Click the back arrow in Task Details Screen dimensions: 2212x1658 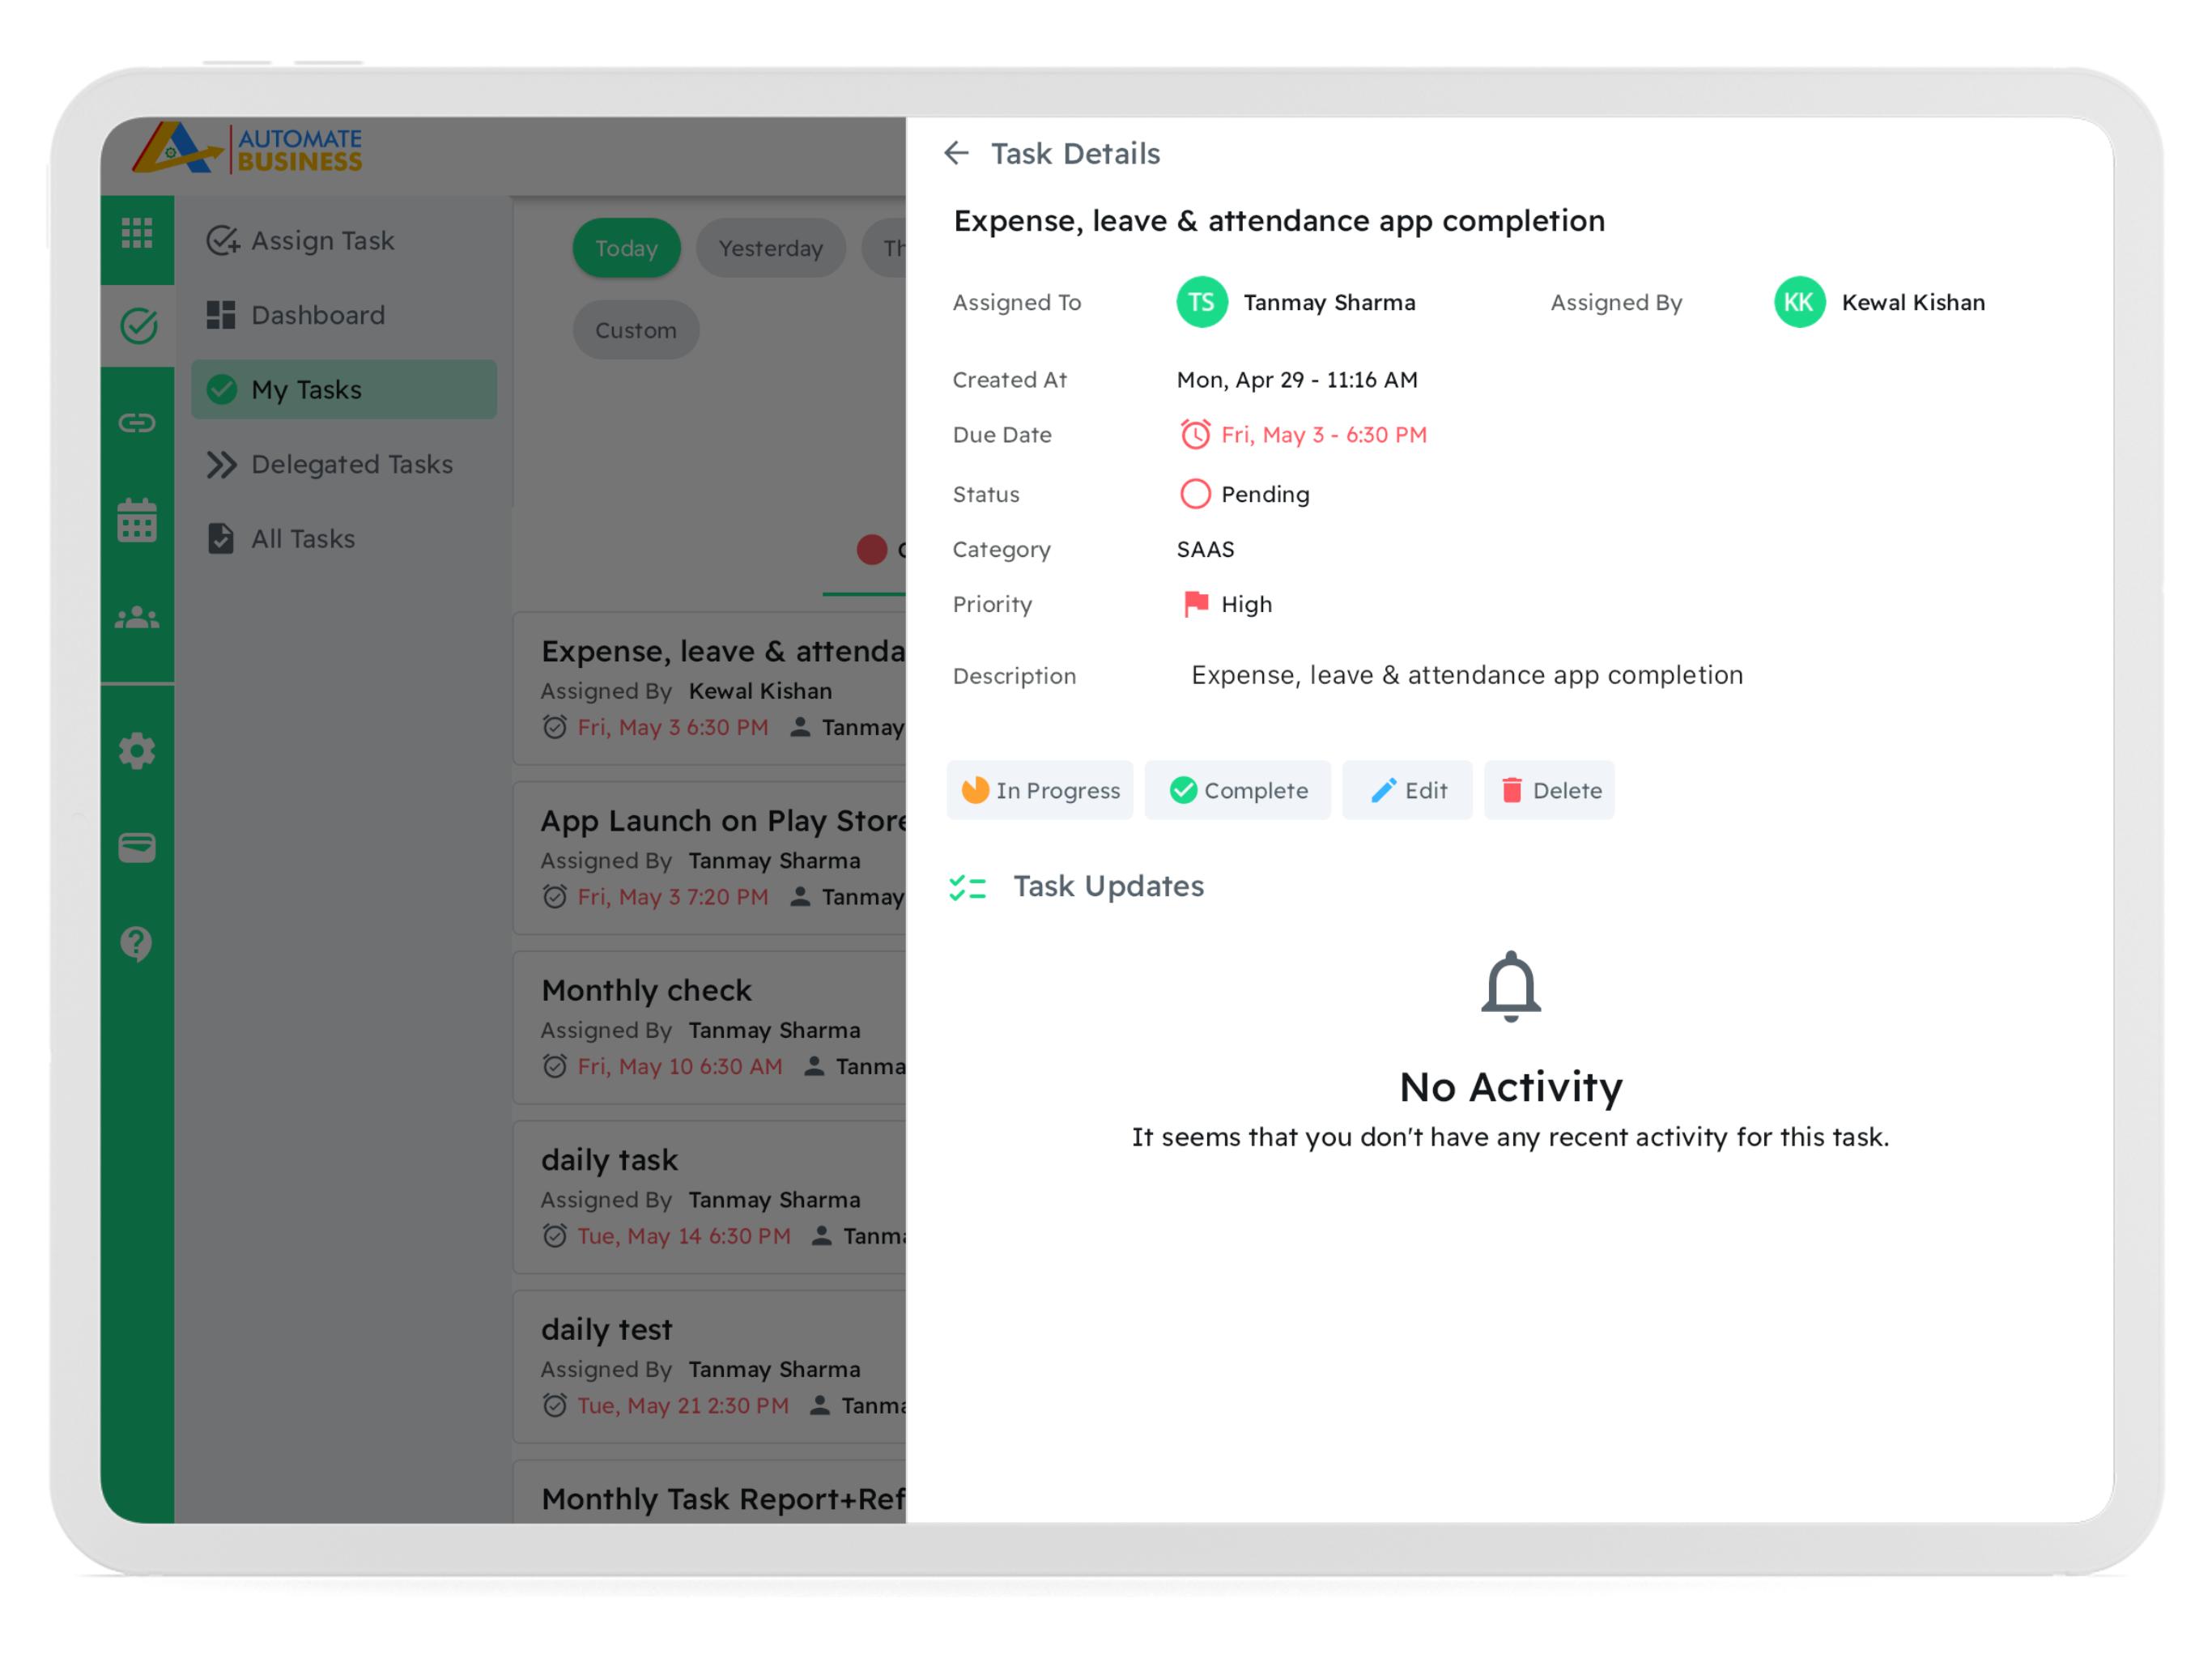click(956, 153)
